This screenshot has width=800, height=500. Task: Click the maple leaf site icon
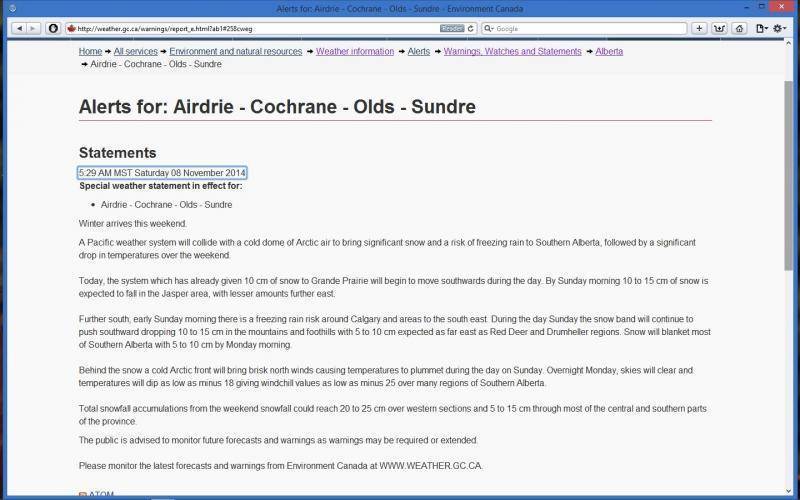click(x=70, y=29)
